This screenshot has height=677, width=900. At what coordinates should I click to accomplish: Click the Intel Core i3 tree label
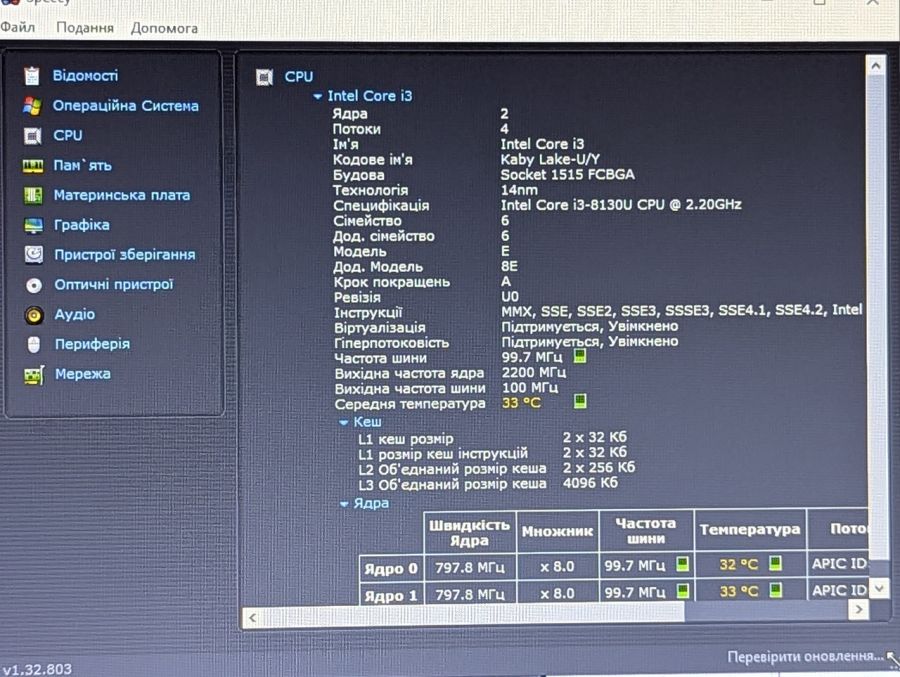coord(370,96)
